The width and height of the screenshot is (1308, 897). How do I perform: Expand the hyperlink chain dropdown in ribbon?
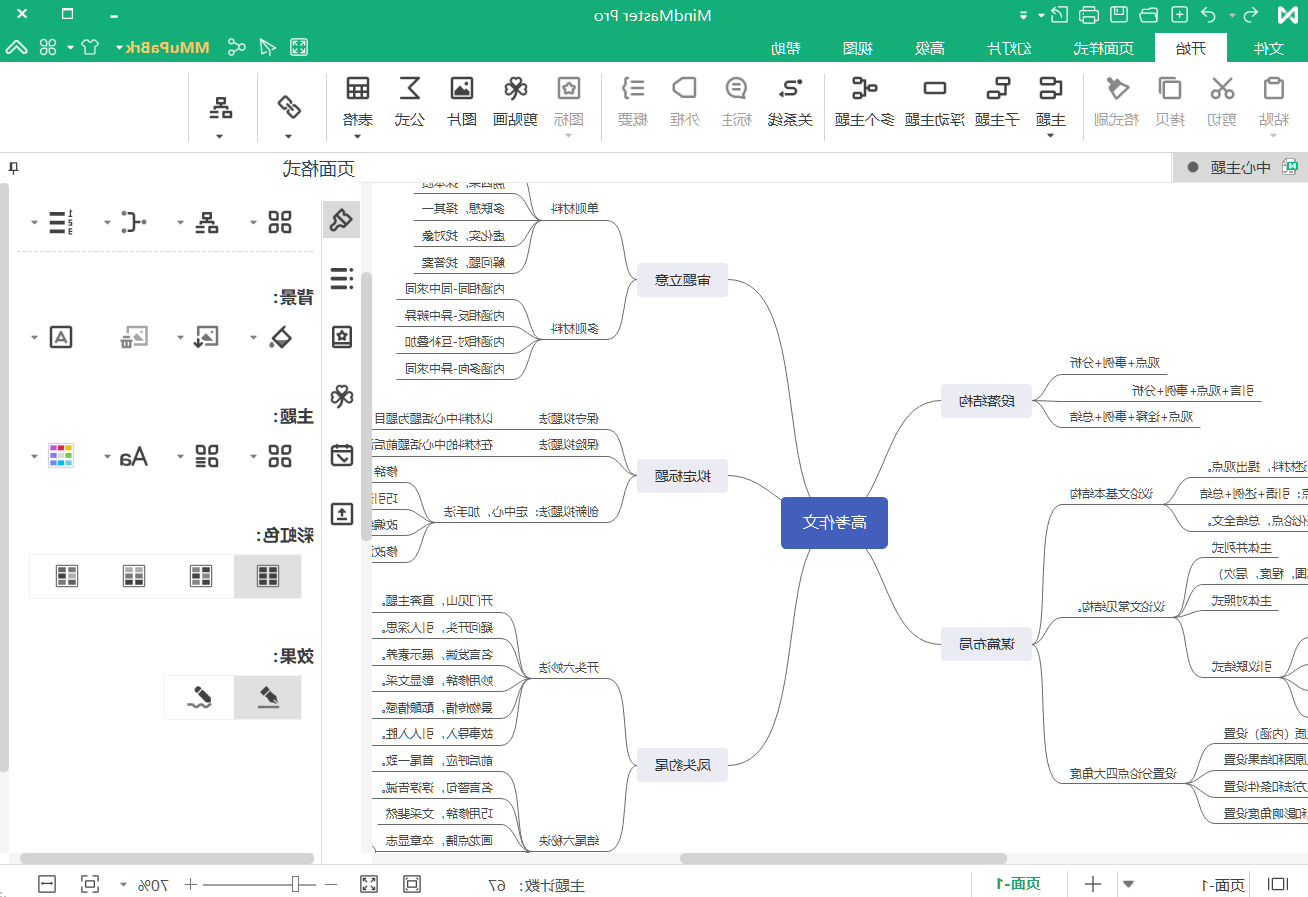pyautogui.click(x=288, y=135)
